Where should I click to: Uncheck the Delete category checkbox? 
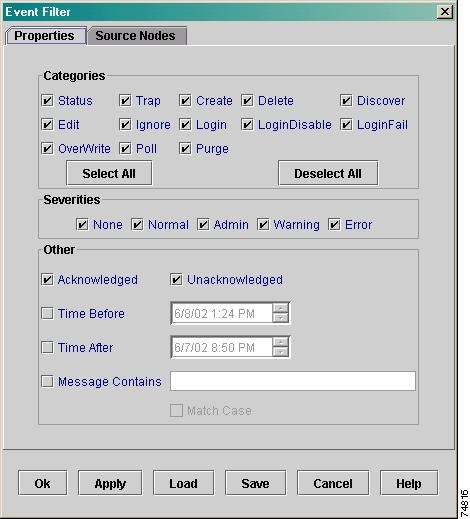click(x=247, y=100)
